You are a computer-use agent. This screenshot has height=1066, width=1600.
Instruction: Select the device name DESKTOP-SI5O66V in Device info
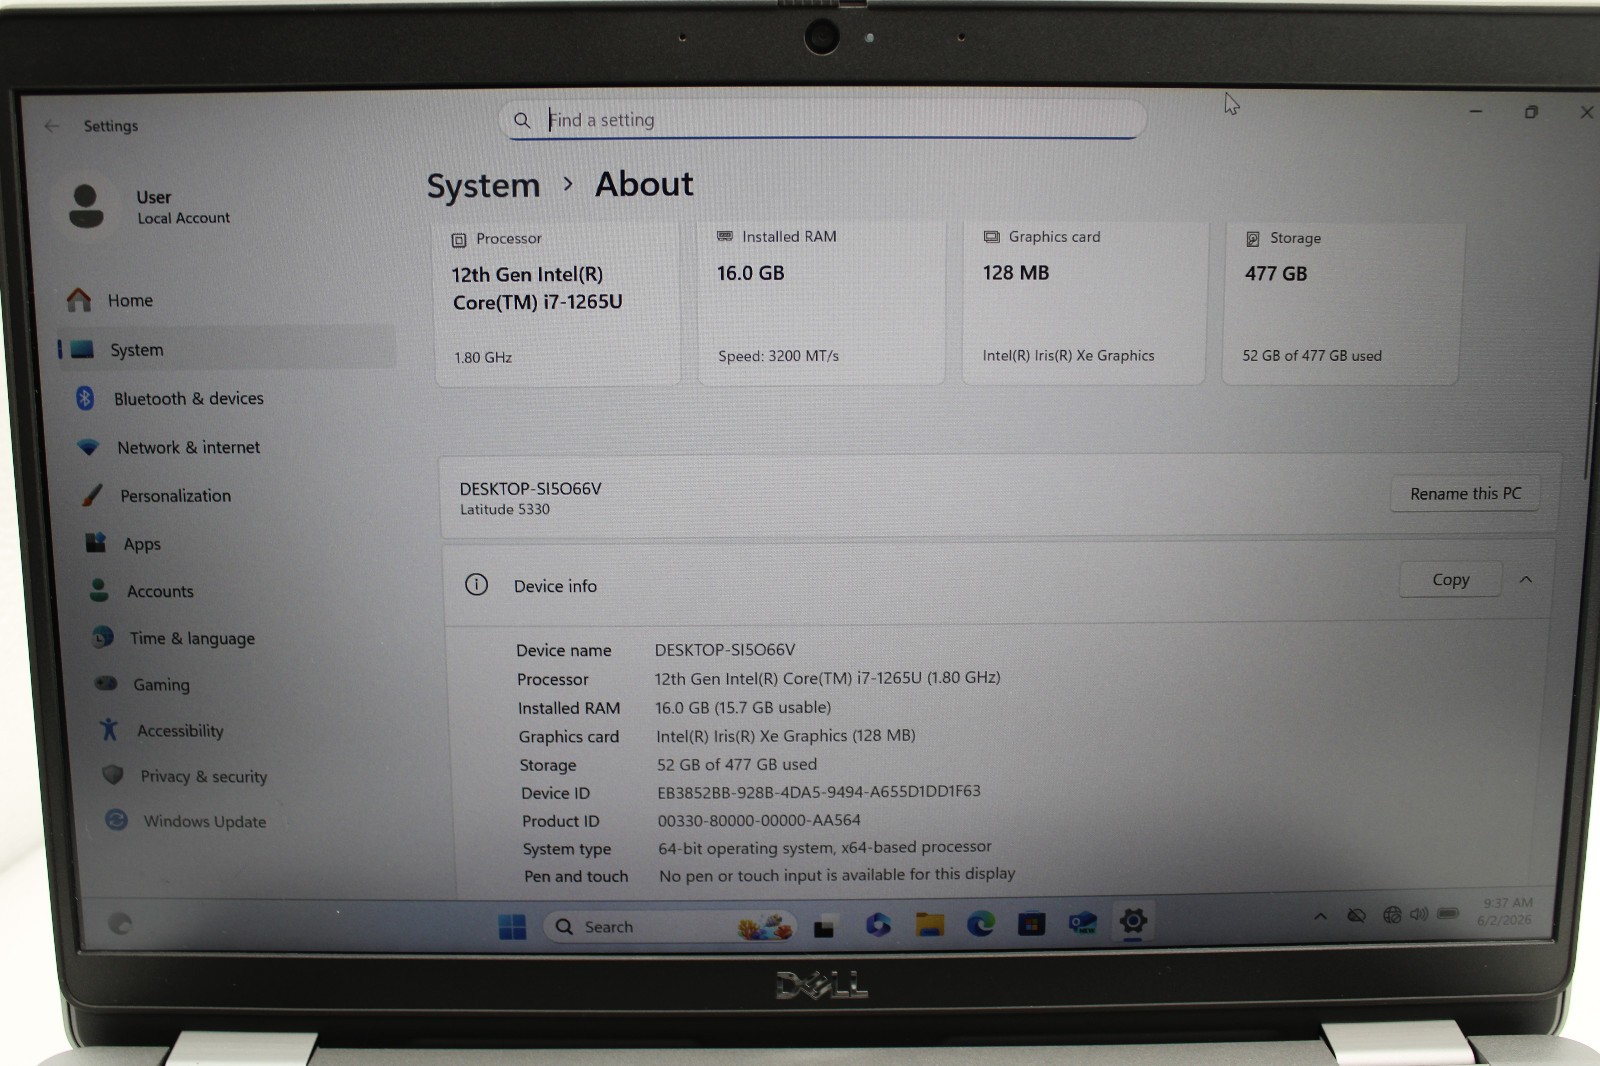click(x=725, y=650)
